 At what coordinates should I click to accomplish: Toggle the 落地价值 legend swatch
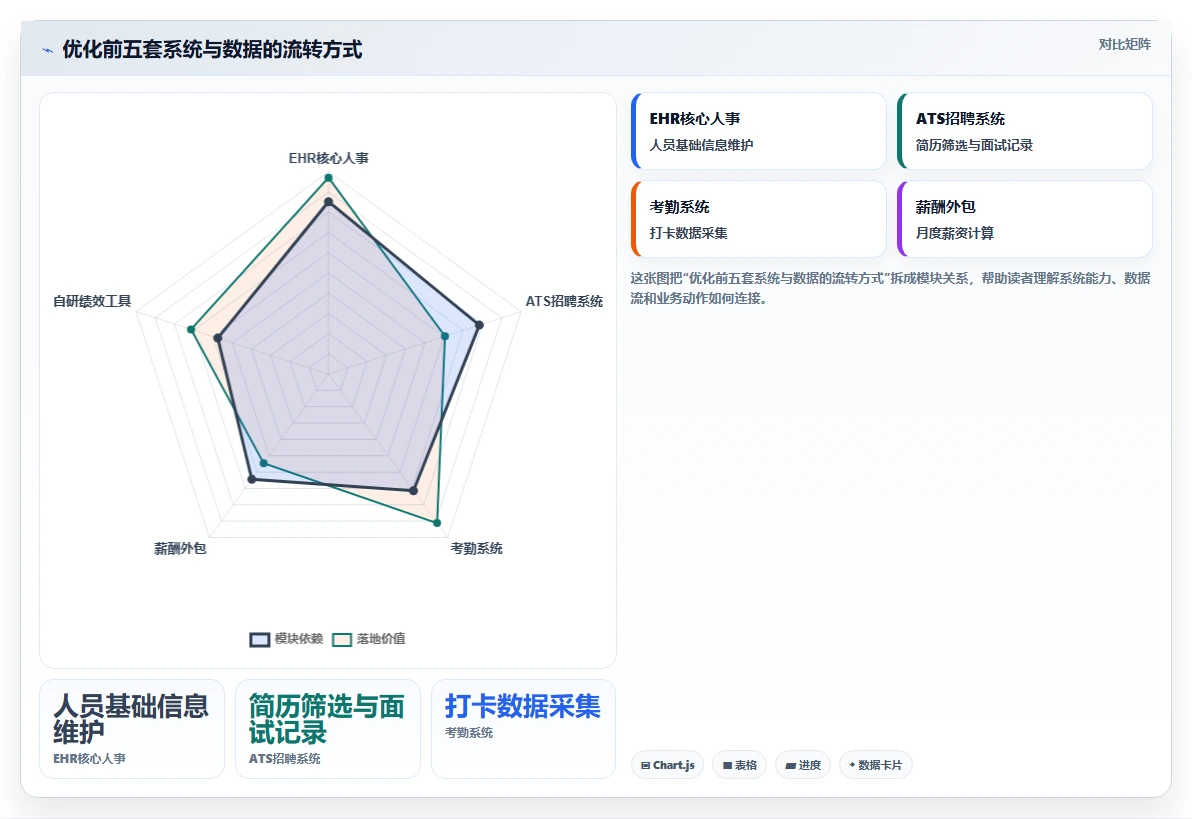(342, 640)
